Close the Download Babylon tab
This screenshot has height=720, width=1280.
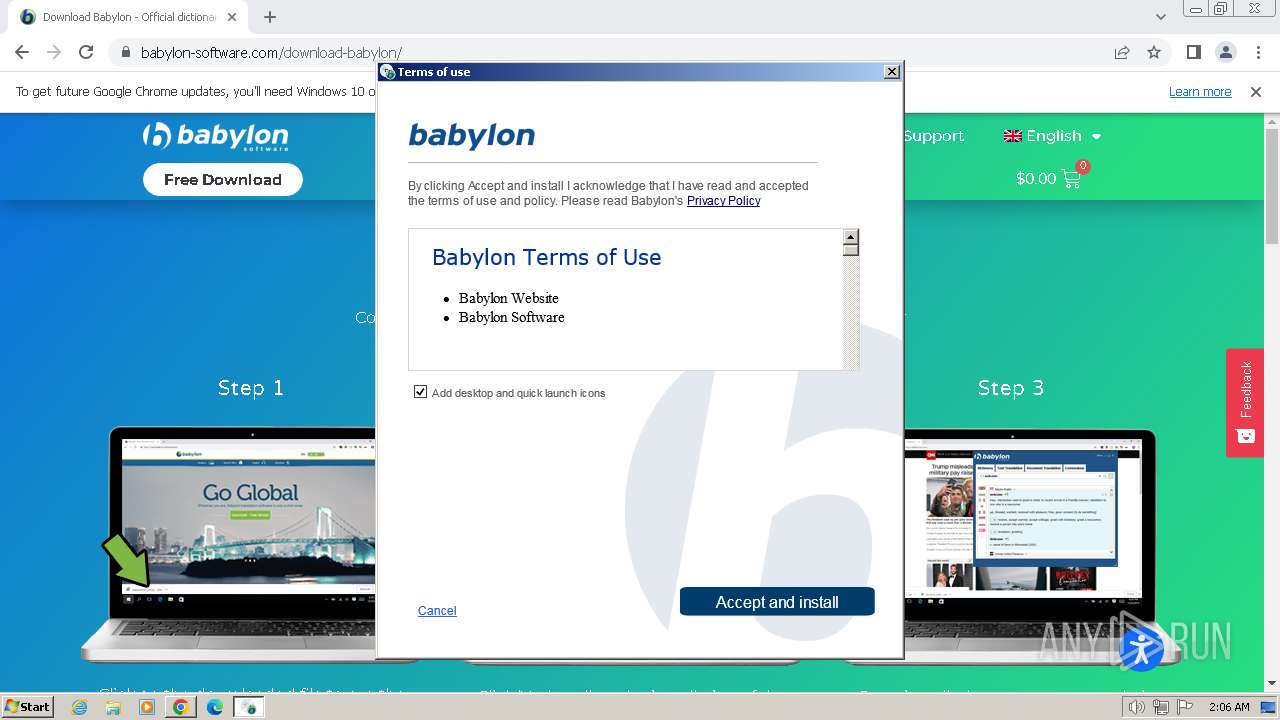point(232,17)
